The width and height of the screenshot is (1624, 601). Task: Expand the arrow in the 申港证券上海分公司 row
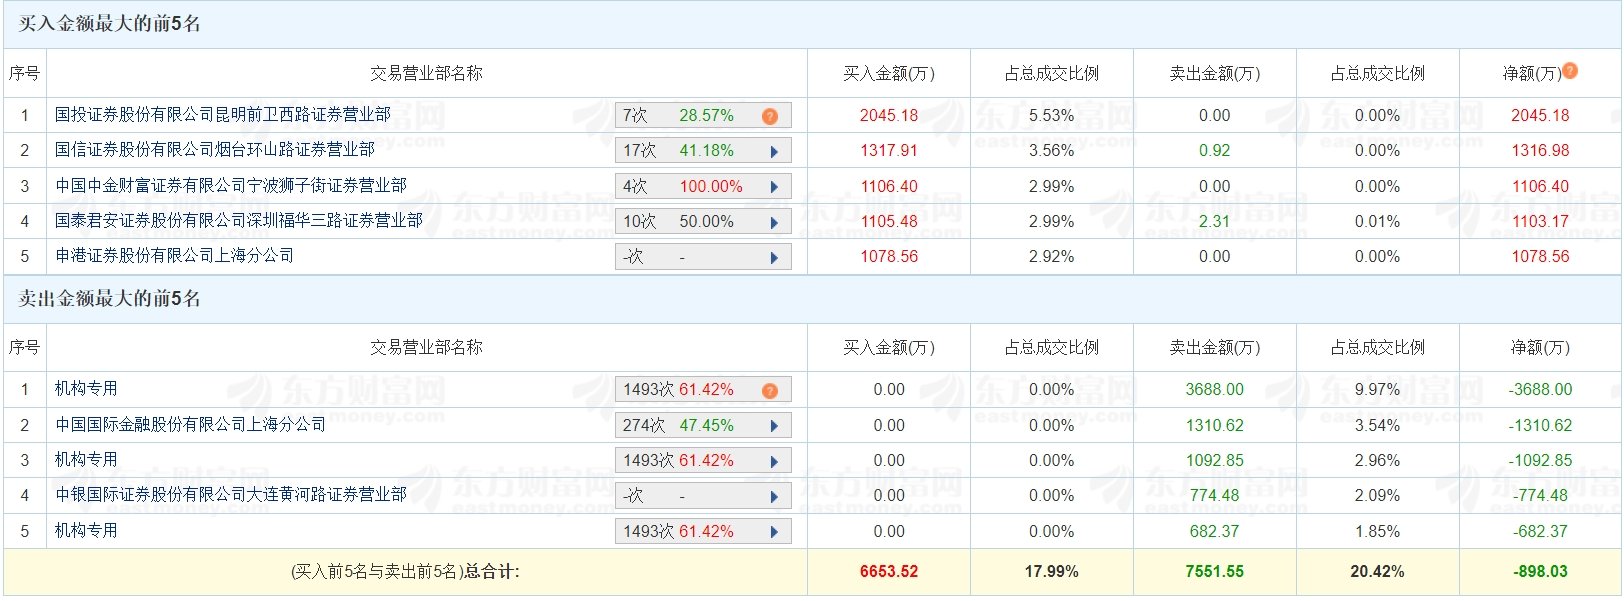774,257
